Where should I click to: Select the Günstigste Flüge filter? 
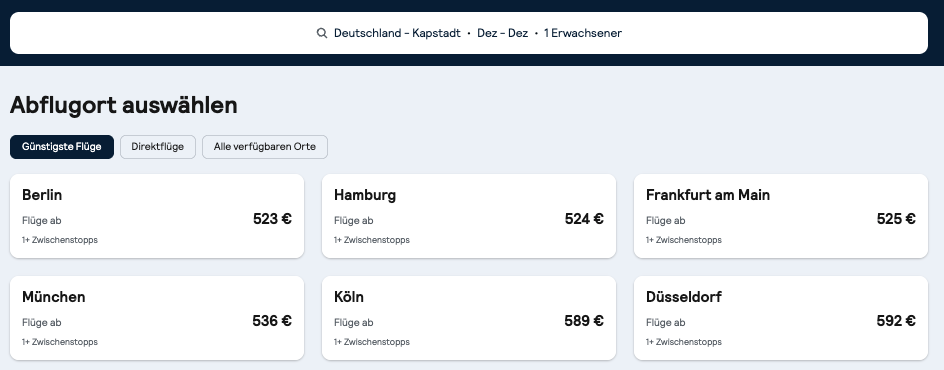pos(61,147)
